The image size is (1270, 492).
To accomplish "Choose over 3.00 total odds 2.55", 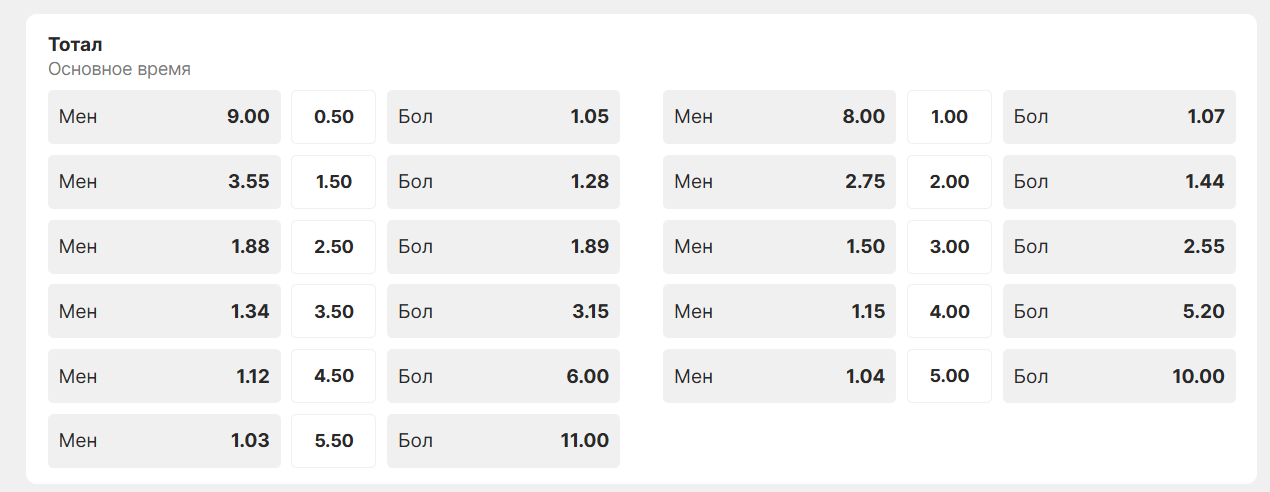I will pos(1119,247).
